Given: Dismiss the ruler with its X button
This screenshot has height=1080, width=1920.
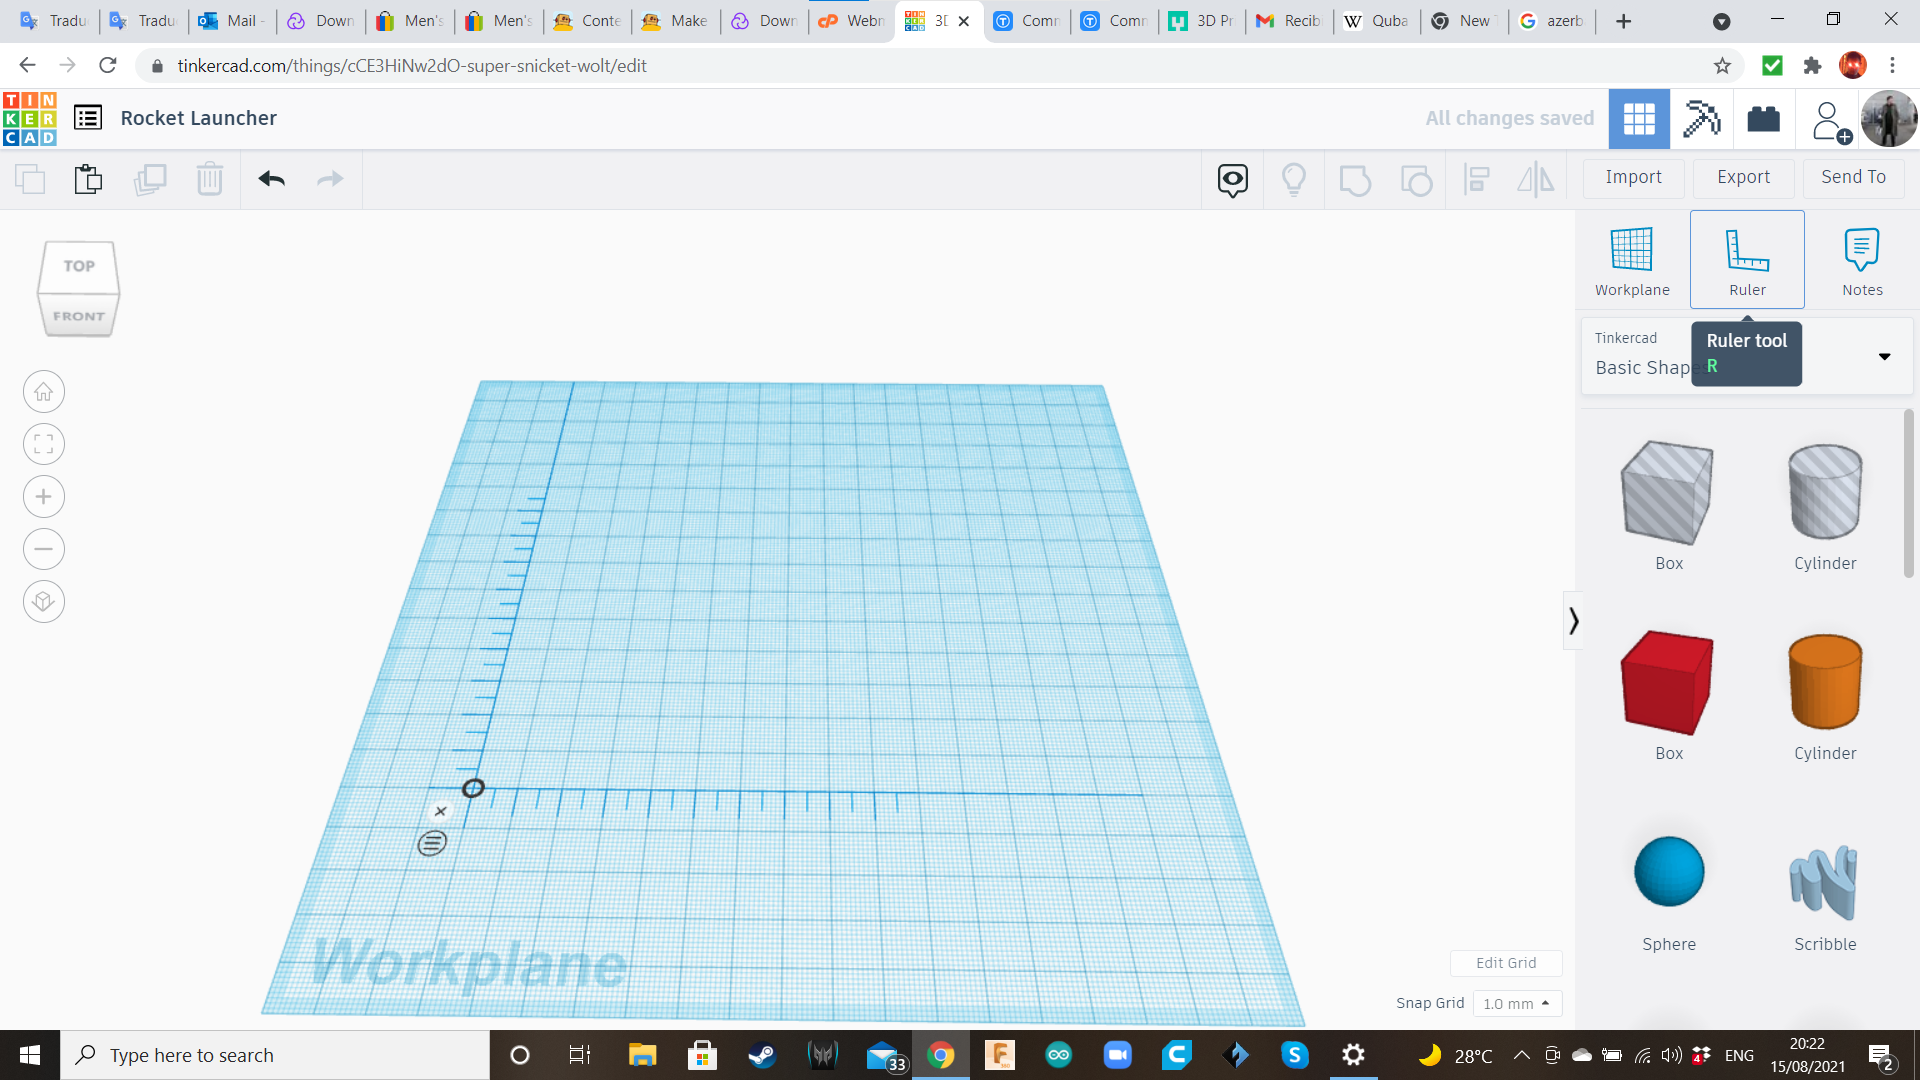Looking at the screenshot, I should click(x=440, y=811).
